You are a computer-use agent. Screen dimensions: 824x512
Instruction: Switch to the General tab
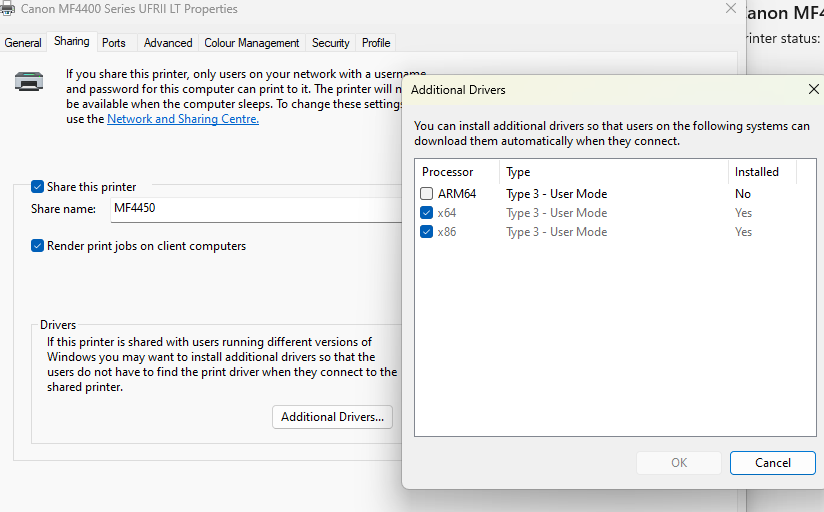(x=23, y=43)
